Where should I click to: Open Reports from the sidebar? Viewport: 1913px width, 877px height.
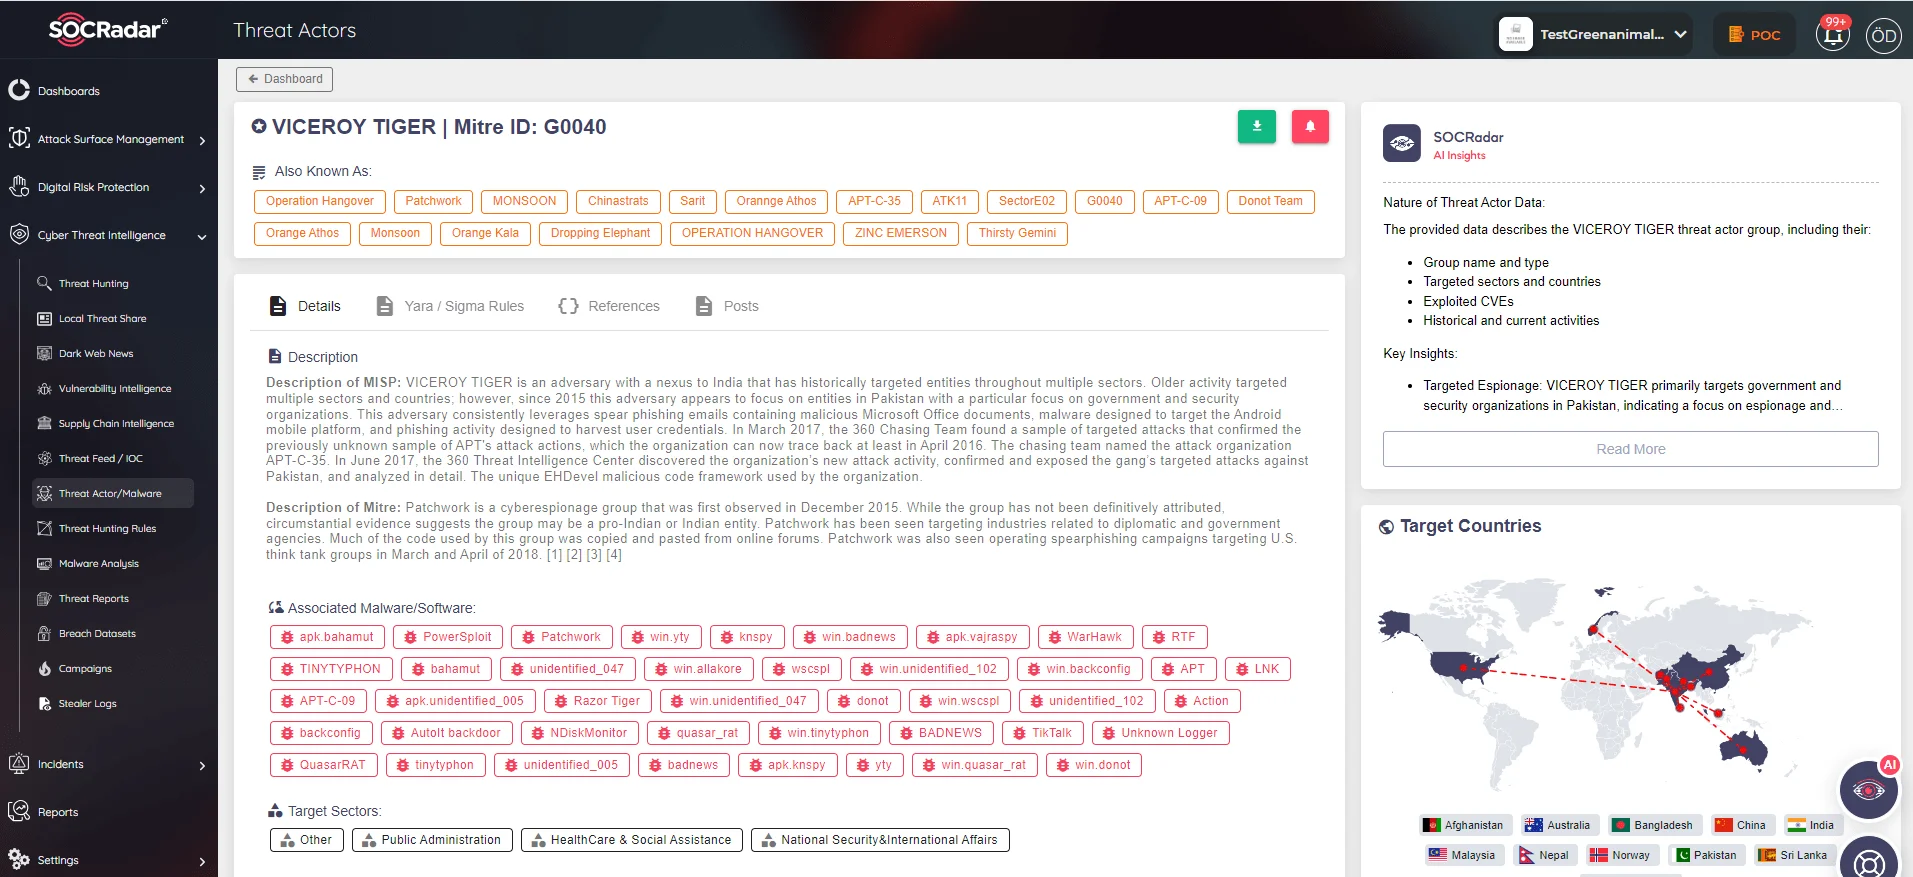pos(57,812)
